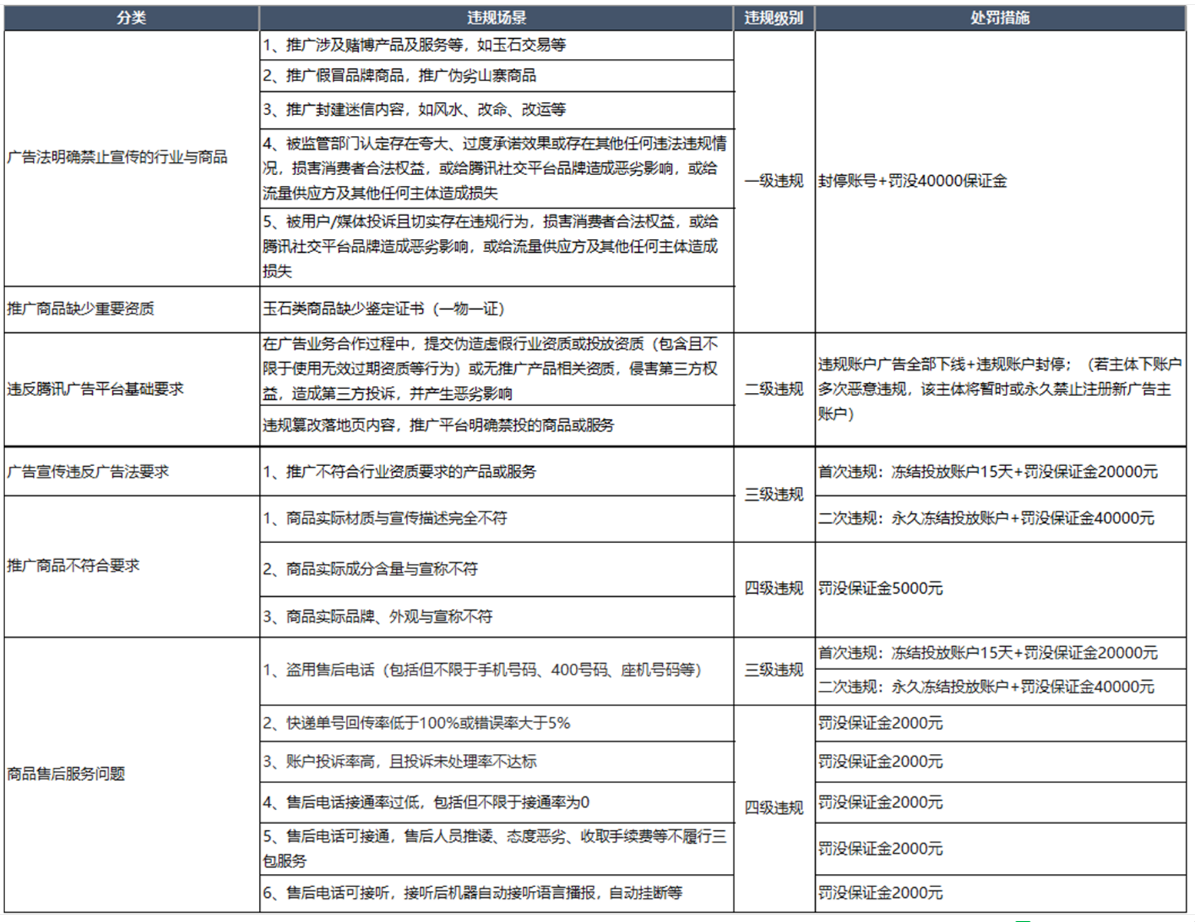Image resolution: width=1195 pixels, height=922 pixels.
Task: Select the 快递单号回传率低于100% scenario cell
Action: [x=496, y=723]
